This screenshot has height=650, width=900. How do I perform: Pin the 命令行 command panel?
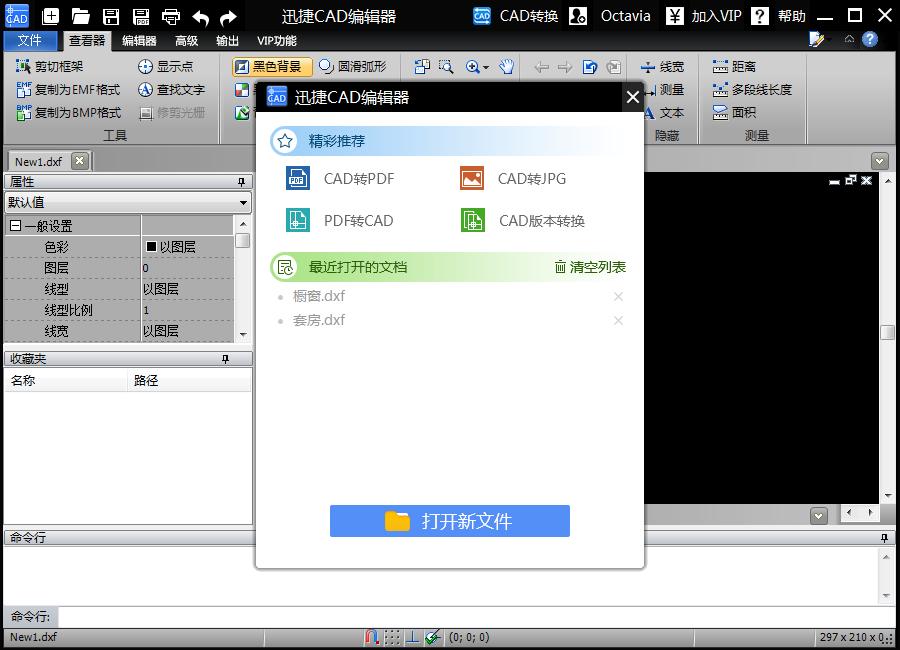click(x=885, y=538)
